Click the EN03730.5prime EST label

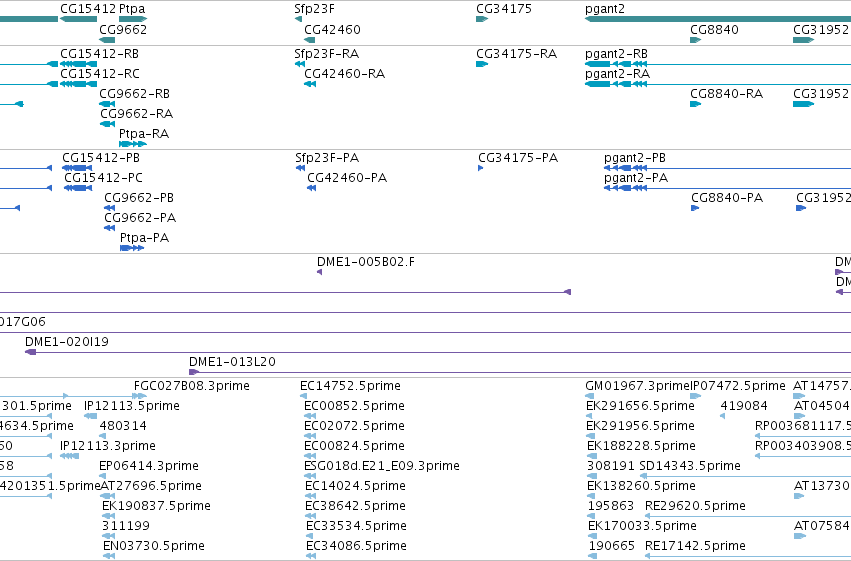154,546
